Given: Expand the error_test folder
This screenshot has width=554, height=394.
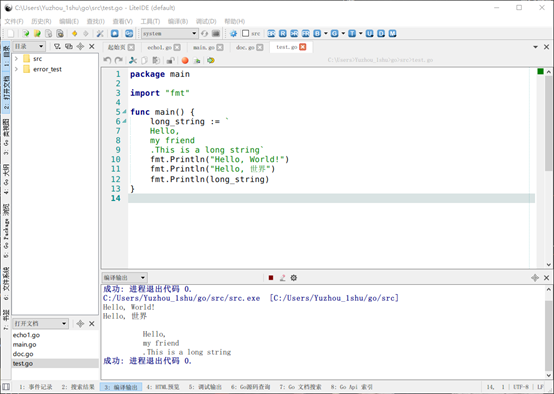Looking at the screenshot, I should click(16, 69).
